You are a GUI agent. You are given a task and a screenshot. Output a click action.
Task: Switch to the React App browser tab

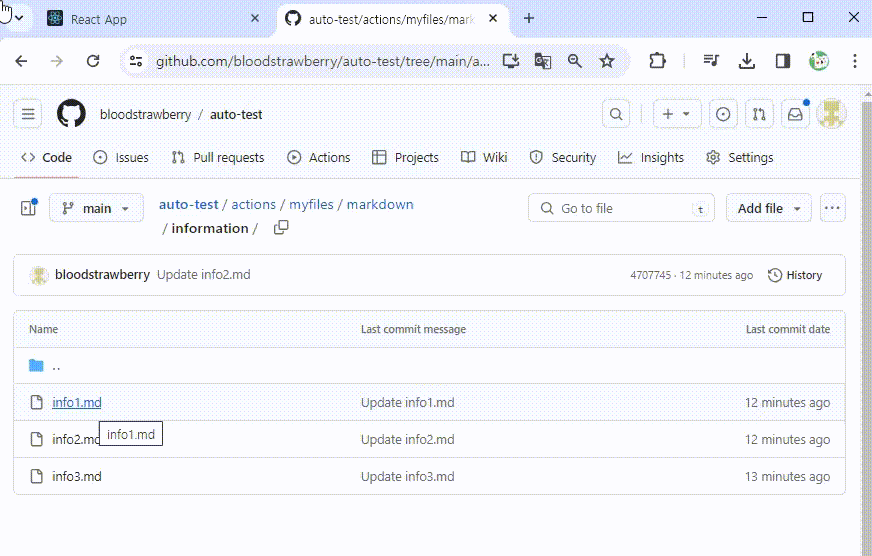pyautogui.click(x=150, y=19)
